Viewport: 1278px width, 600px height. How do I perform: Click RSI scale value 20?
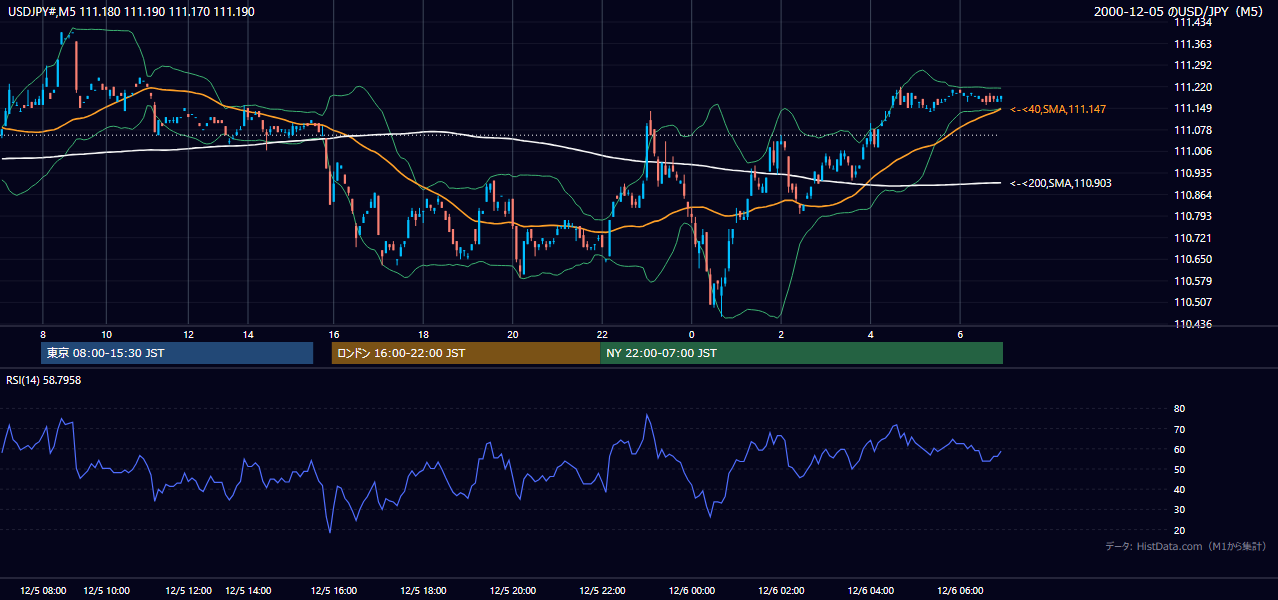pos(1179,530)
